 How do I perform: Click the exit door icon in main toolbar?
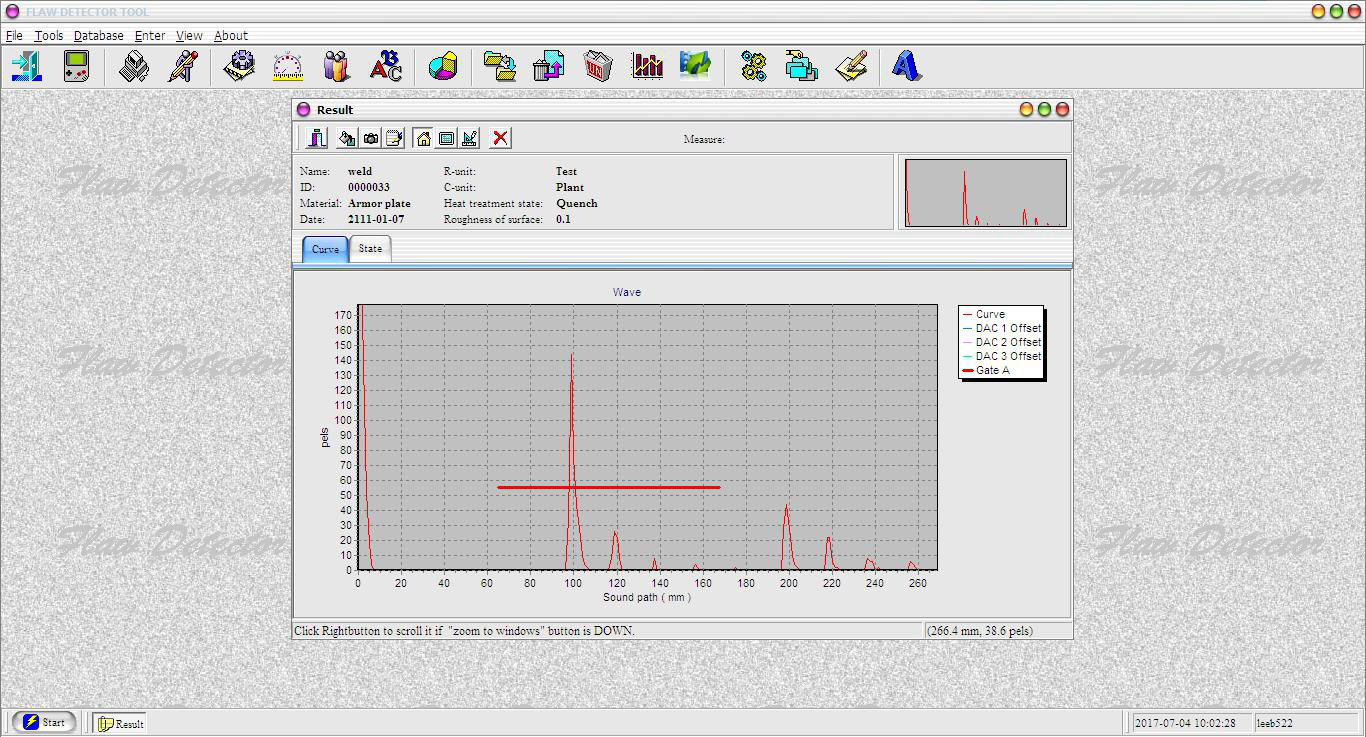(26, 67)
